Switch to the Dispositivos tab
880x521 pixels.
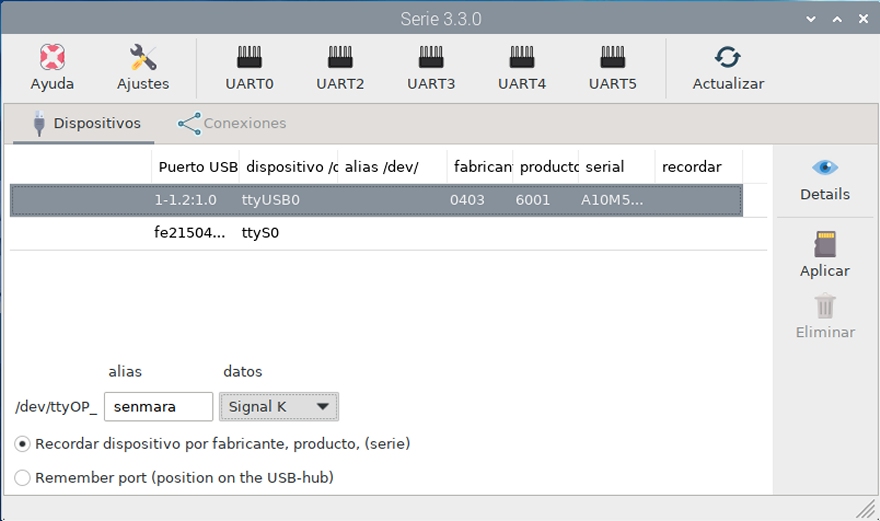pyautogui.click(x=84, y=124)
